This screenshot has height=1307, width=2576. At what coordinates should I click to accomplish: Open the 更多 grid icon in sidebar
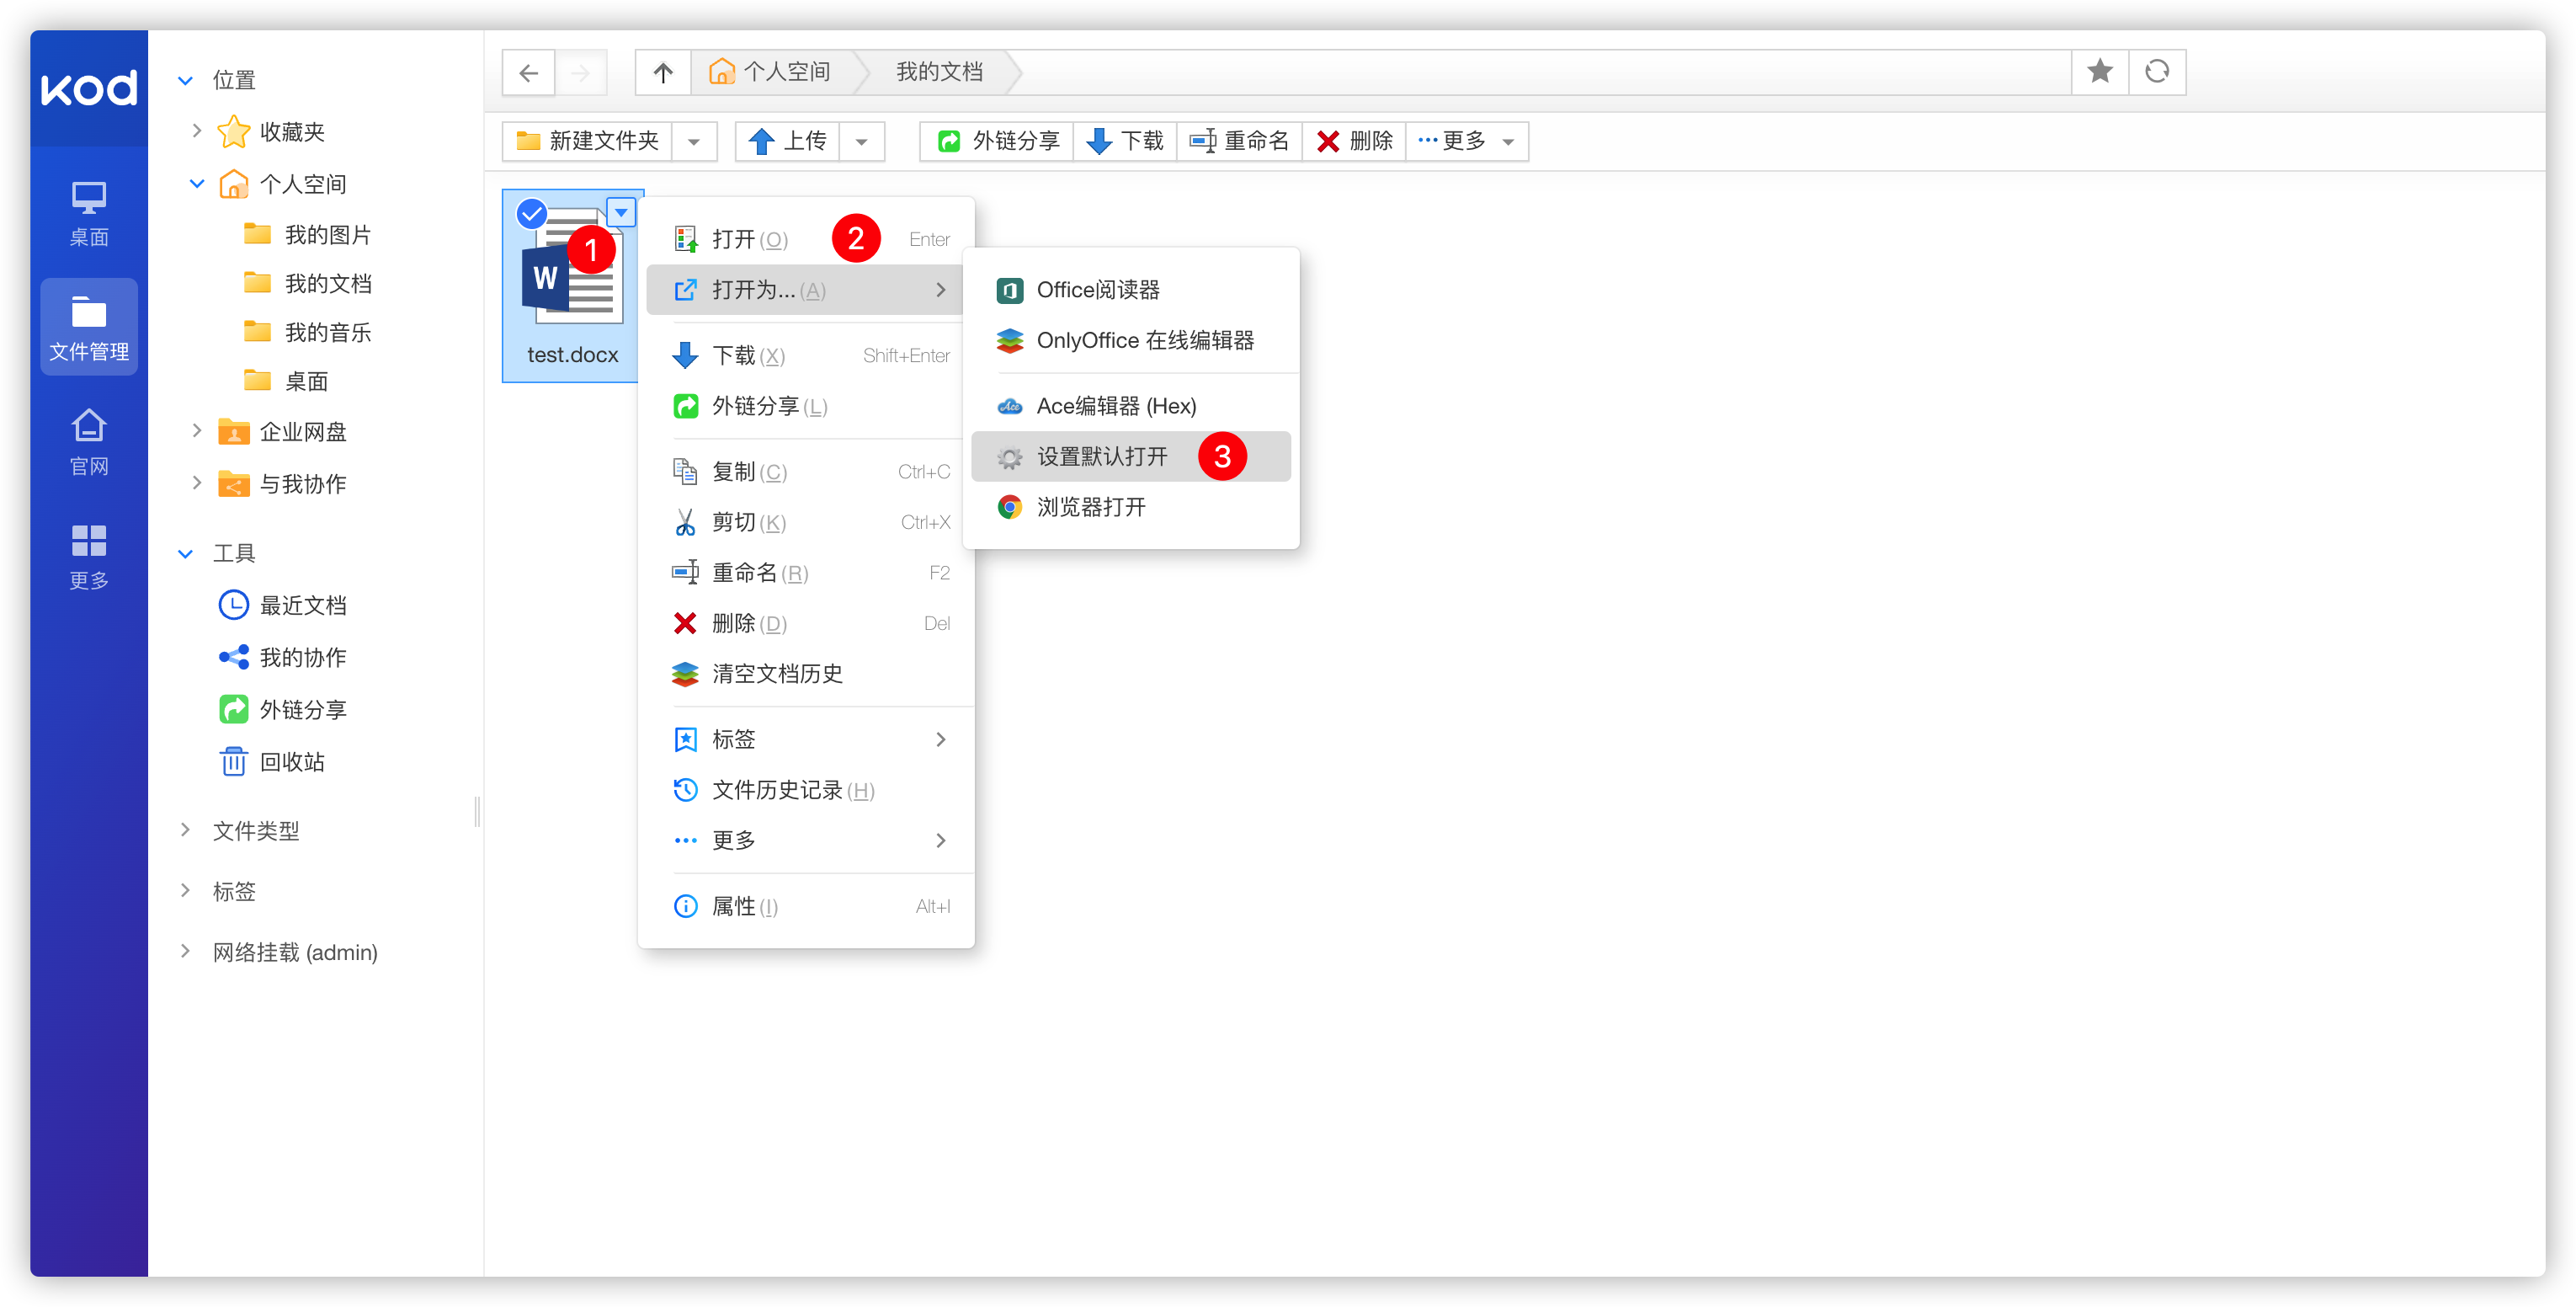89,556
